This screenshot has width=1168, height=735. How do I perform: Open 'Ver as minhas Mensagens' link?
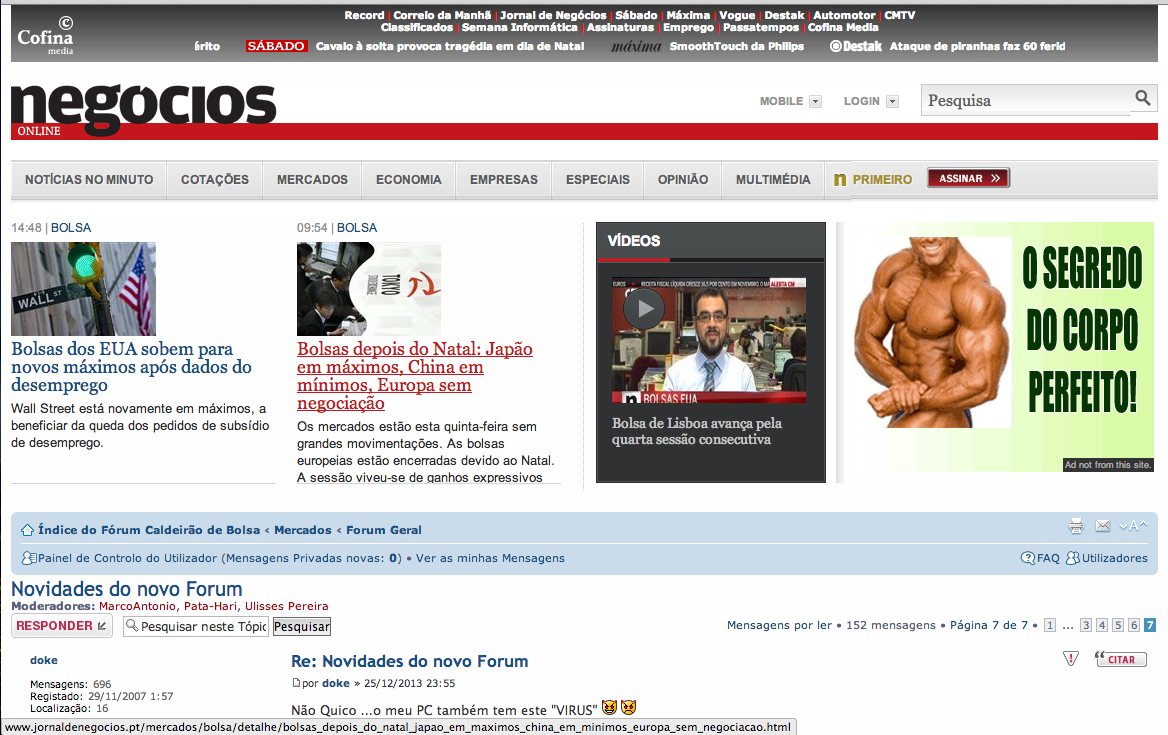pyautogui.click(x=490, y=558)
